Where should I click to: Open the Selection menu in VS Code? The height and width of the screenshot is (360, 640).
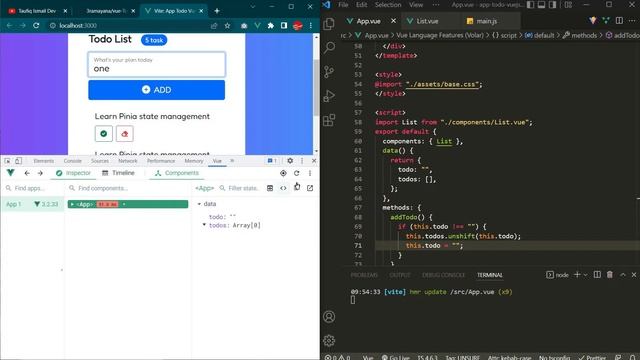click(x=388, y=5)
